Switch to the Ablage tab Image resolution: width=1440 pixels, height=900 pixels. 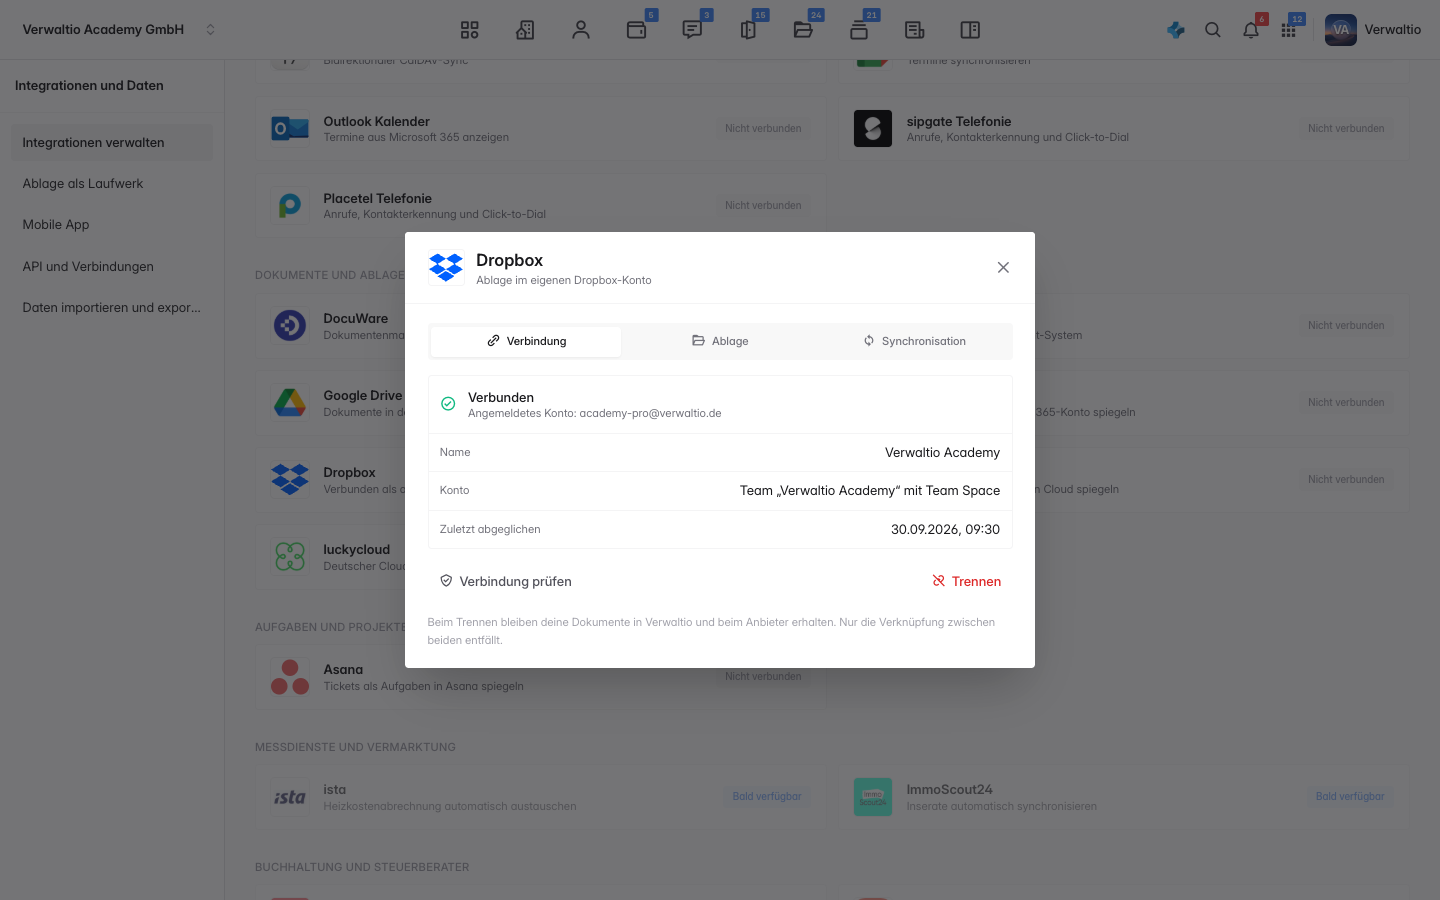click(x=720, y=341)
